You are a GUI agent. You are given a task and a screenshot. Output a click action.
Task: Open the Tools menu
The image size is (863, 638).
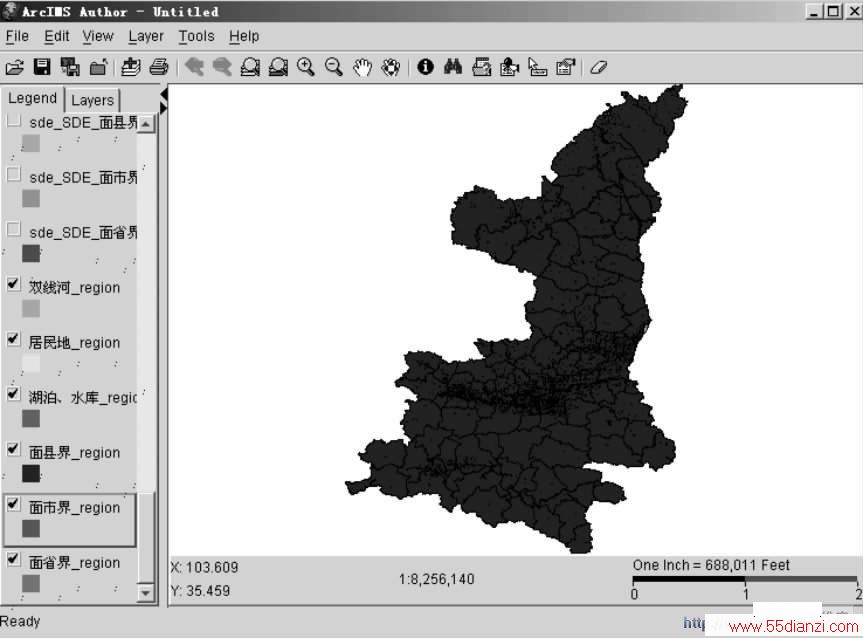coord(196,36)
